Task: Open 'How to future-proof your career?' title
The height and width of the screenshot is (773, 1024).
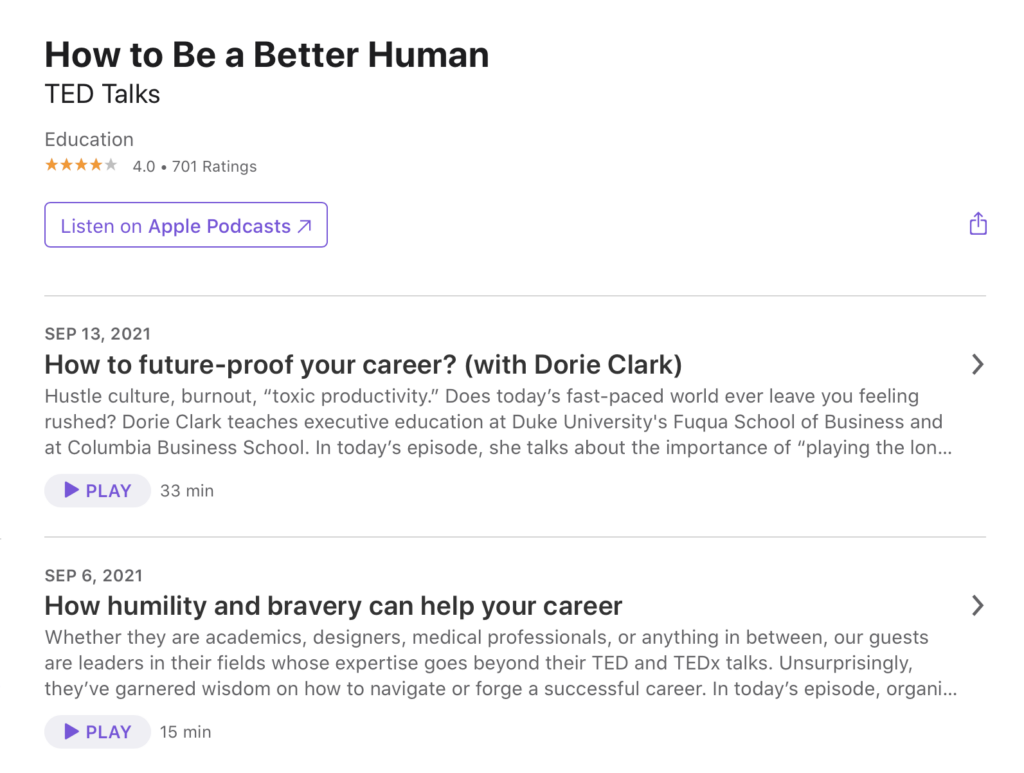Action: tap(363, 364)
